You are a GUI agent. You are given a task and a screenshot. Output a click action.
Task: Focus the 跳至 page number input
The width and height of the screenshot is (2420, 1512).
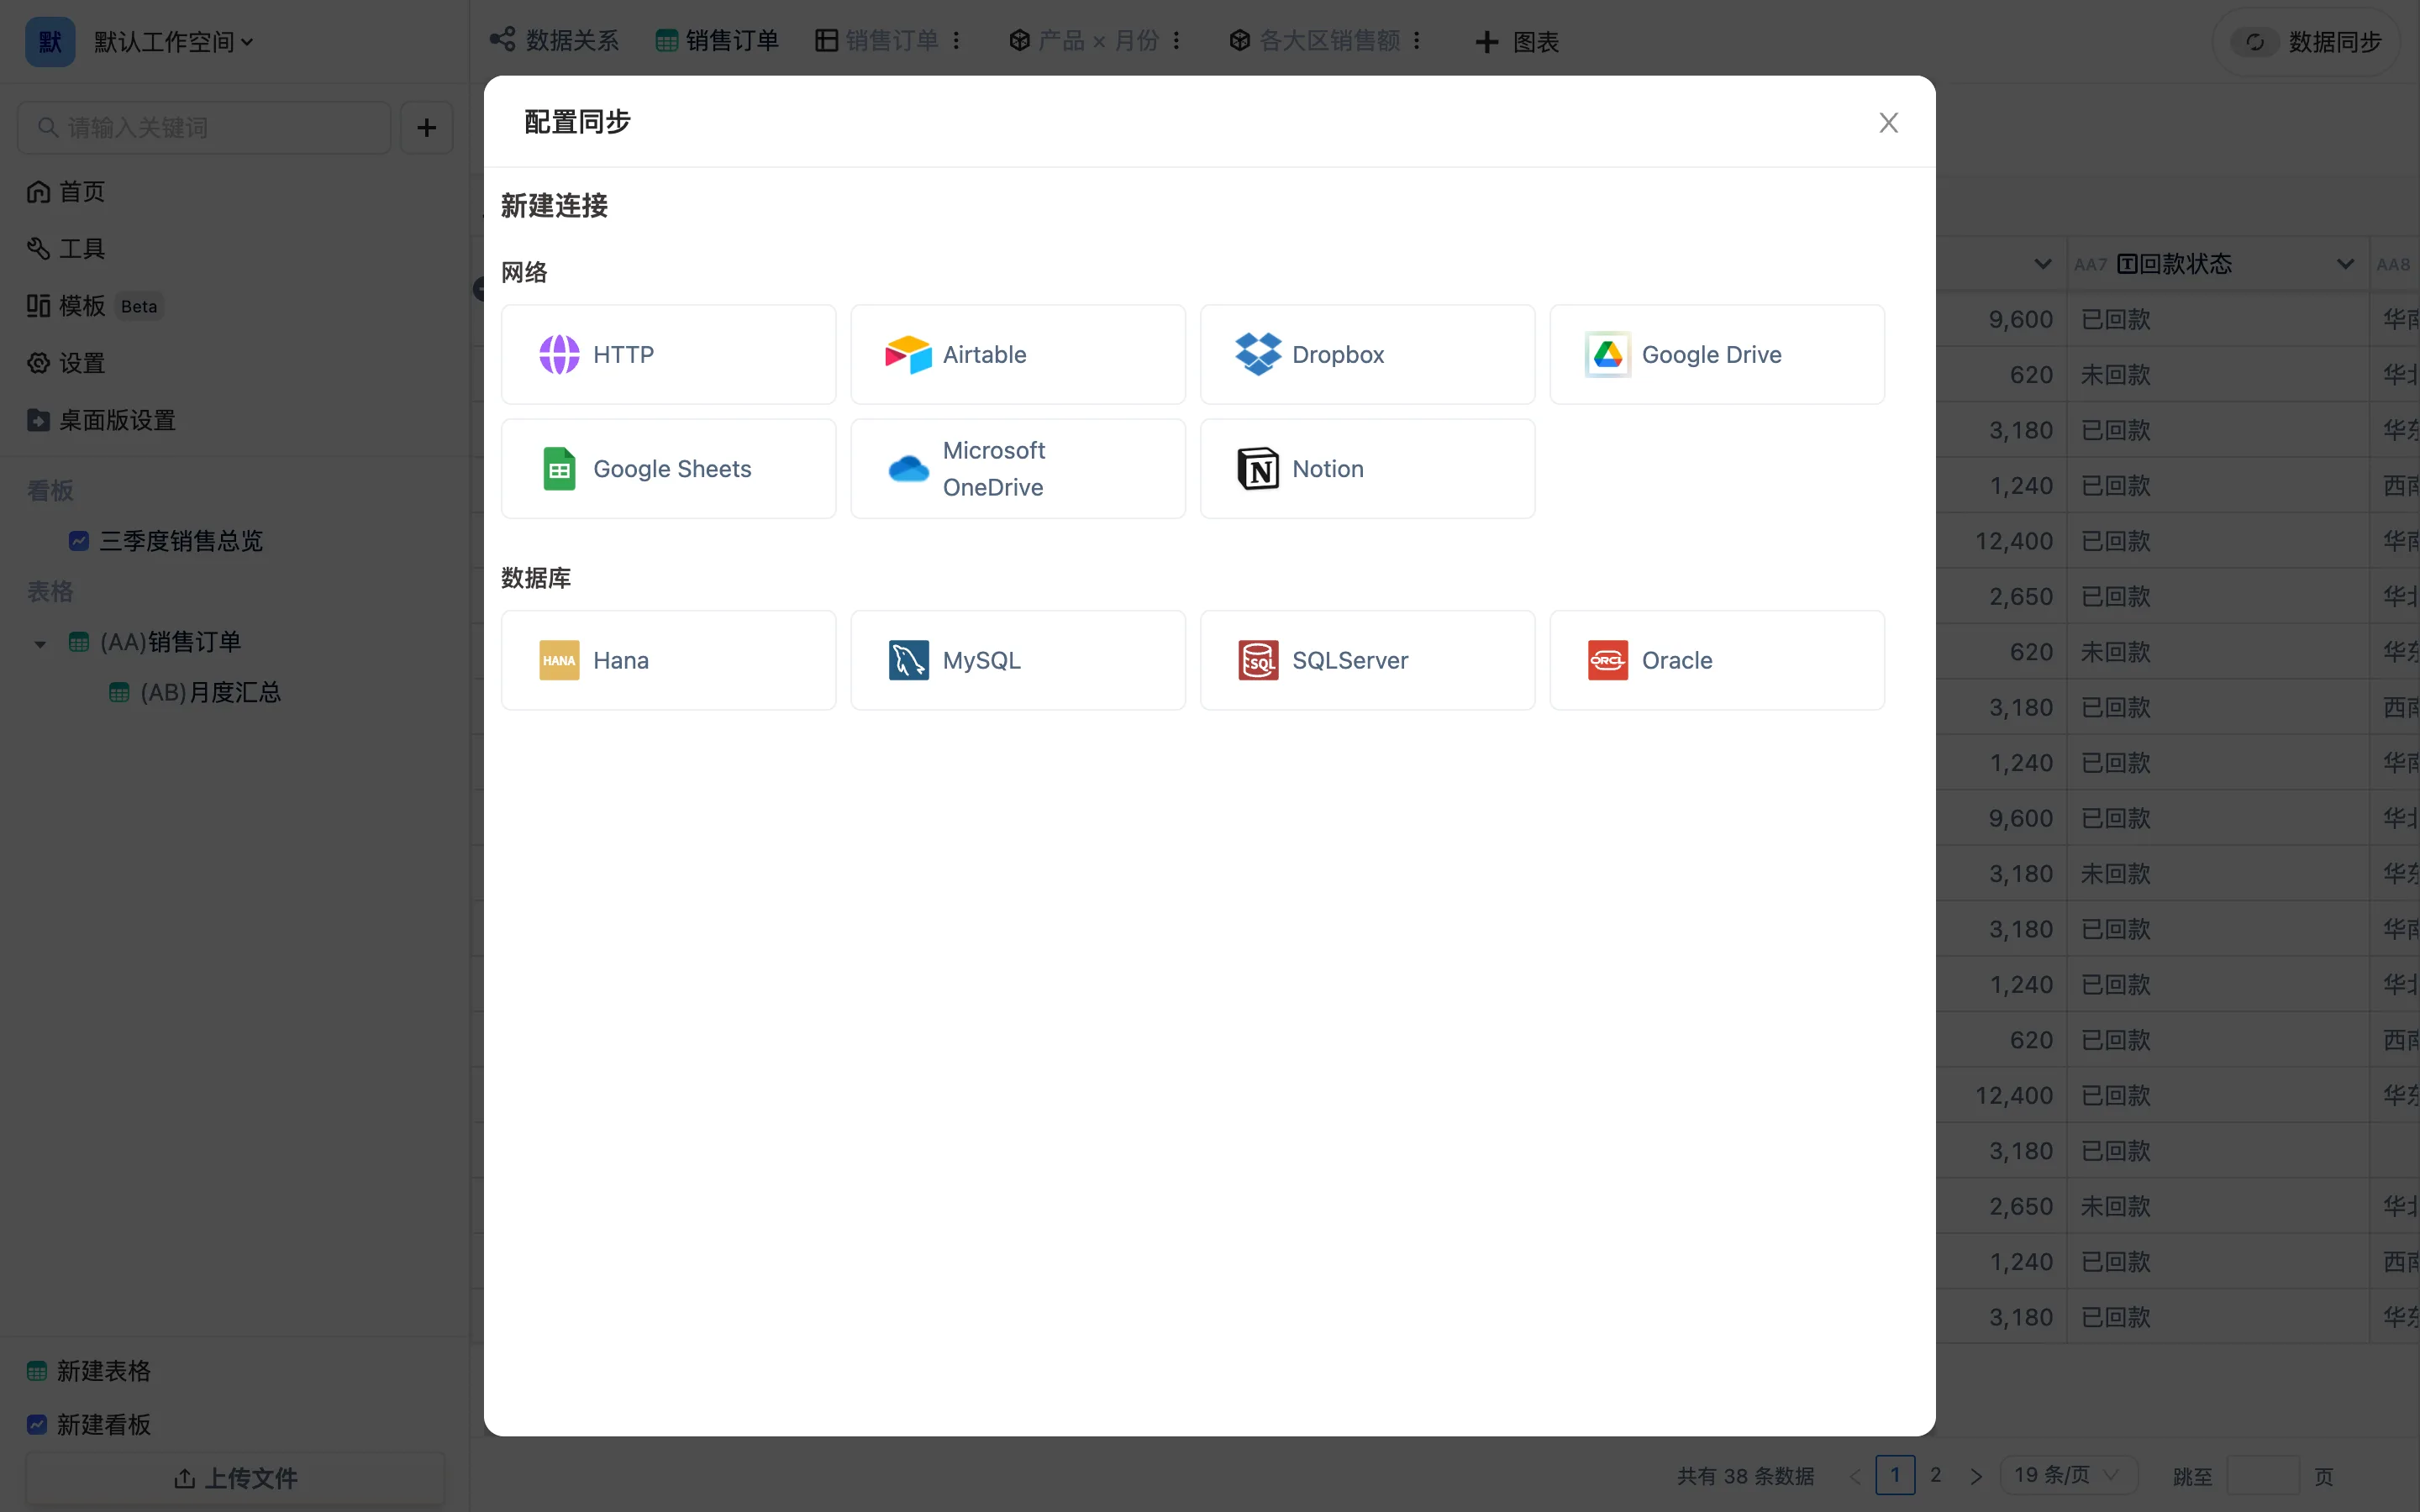(2264, 1476)
